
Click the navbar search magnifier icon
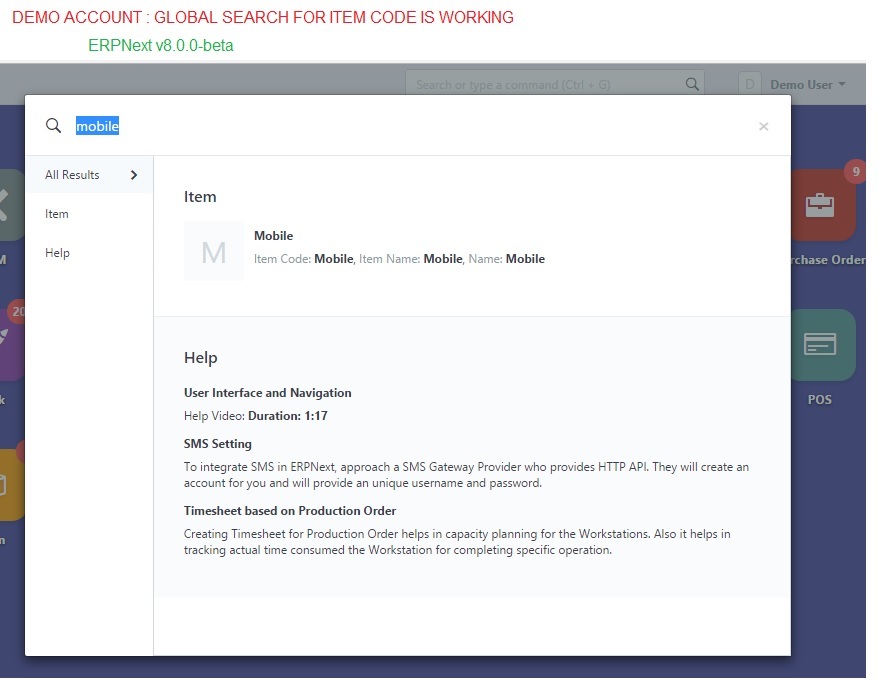(692, 84)
